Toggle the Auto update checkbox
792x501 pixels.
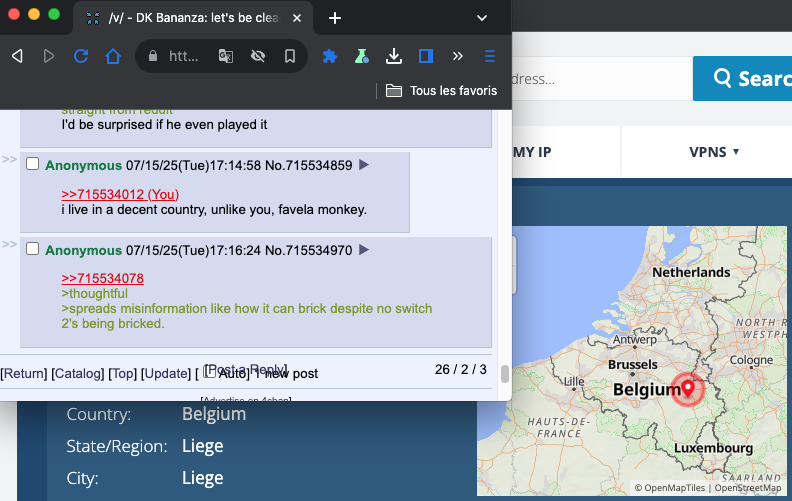(209, 372)
